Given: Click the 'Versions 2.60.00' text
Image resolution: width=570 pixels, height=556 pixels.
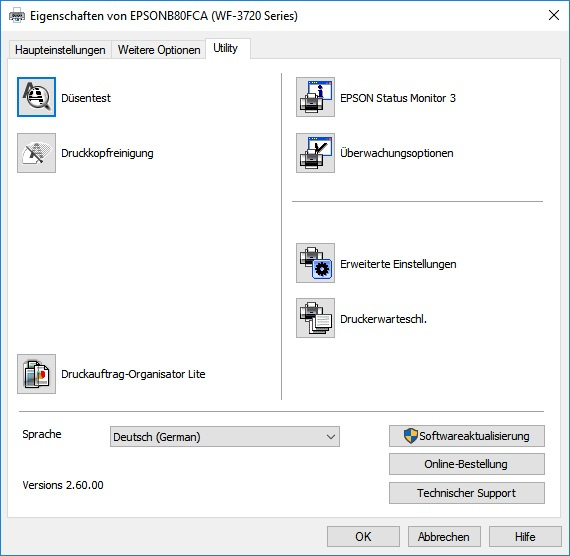Looking at the screenshot, I should (63, 485).
